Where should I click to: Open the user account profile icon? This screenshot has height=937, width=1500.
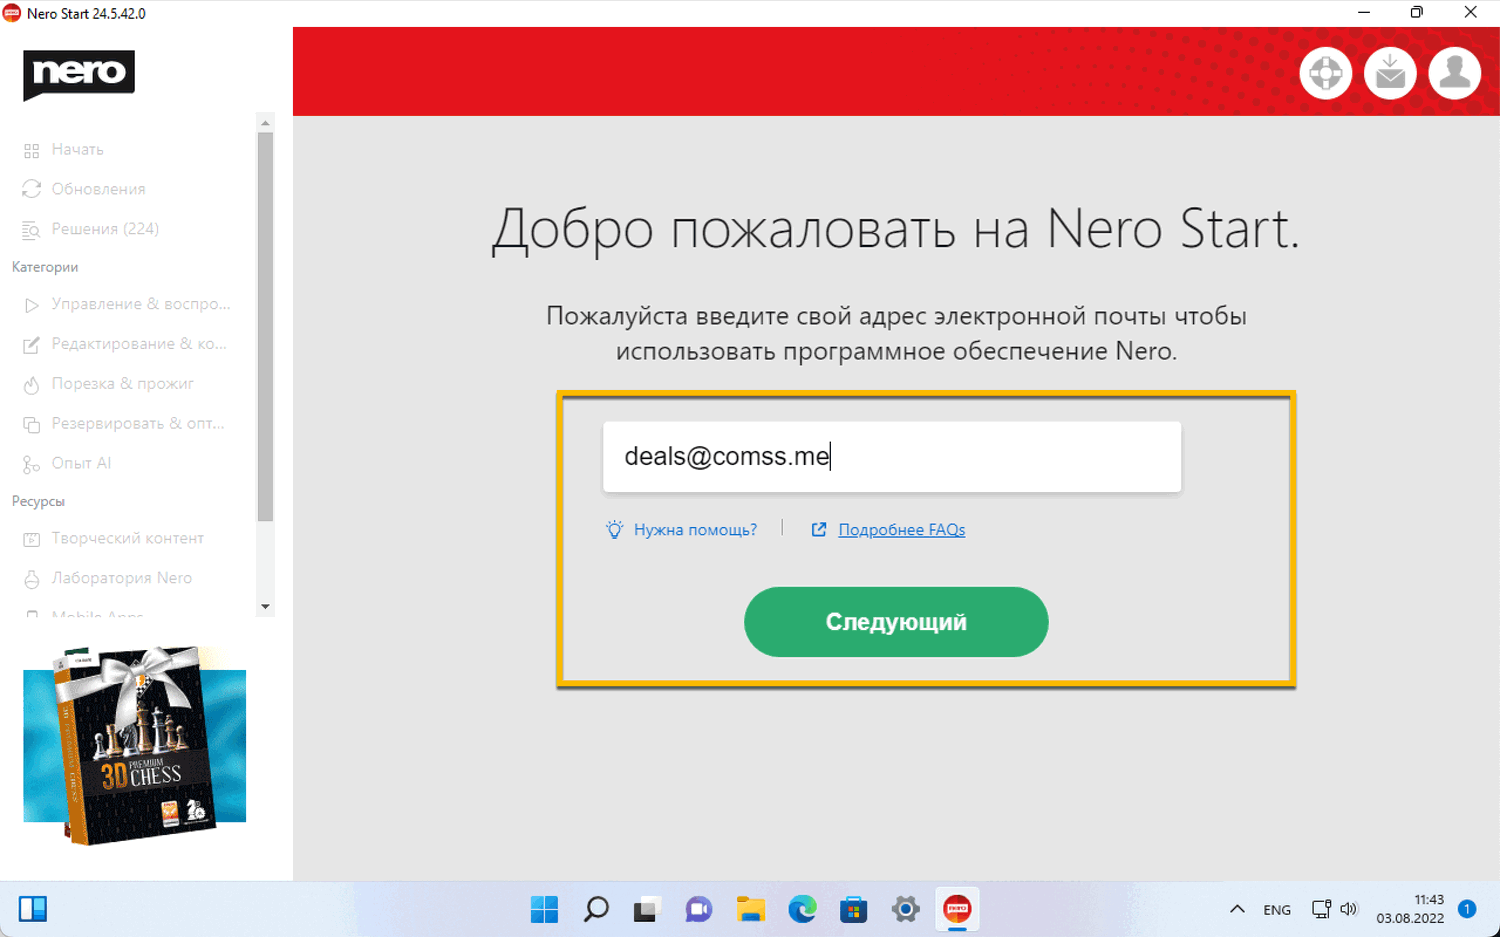[1455, 73]
